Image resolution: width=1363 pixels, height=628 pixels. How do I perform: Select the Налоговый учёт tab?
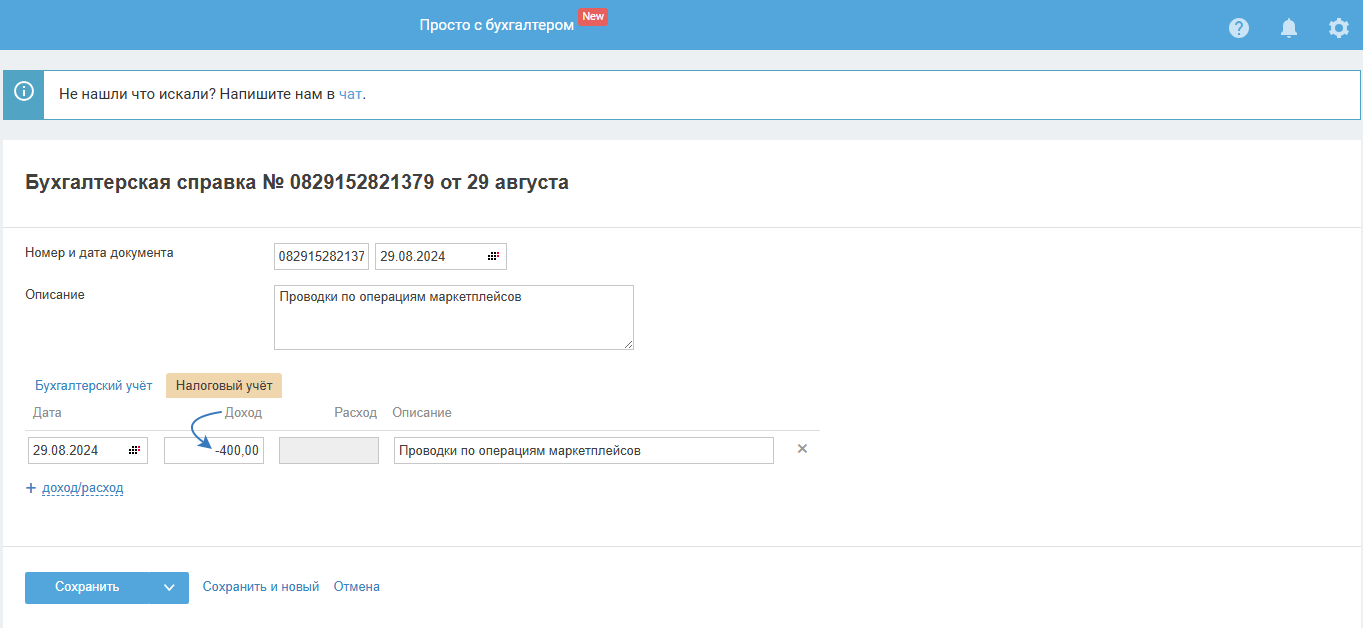click(x=224, y=386)
